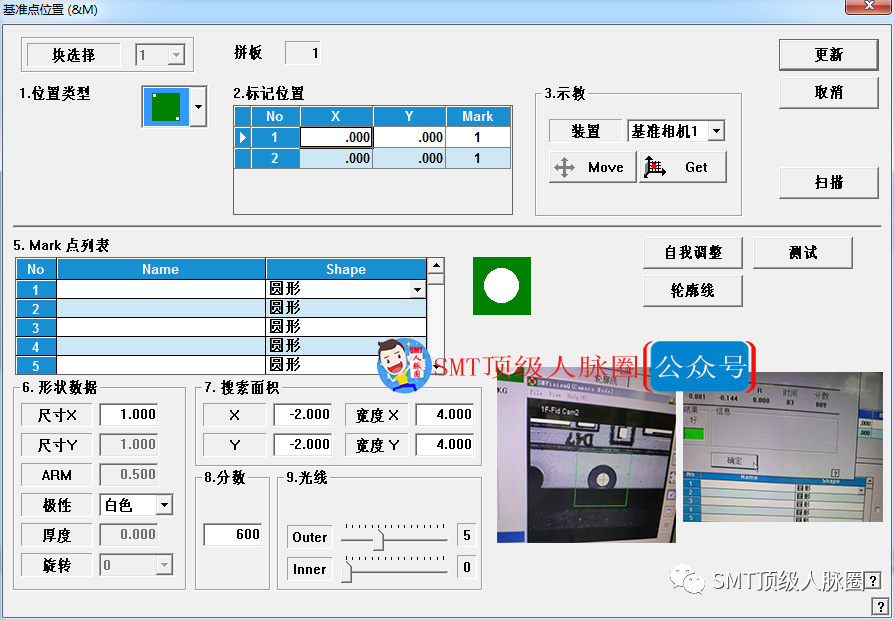Click the 更新 update button
Viewport: 894px width, 620px height.
pyautogui.click(x=828, y=55)
